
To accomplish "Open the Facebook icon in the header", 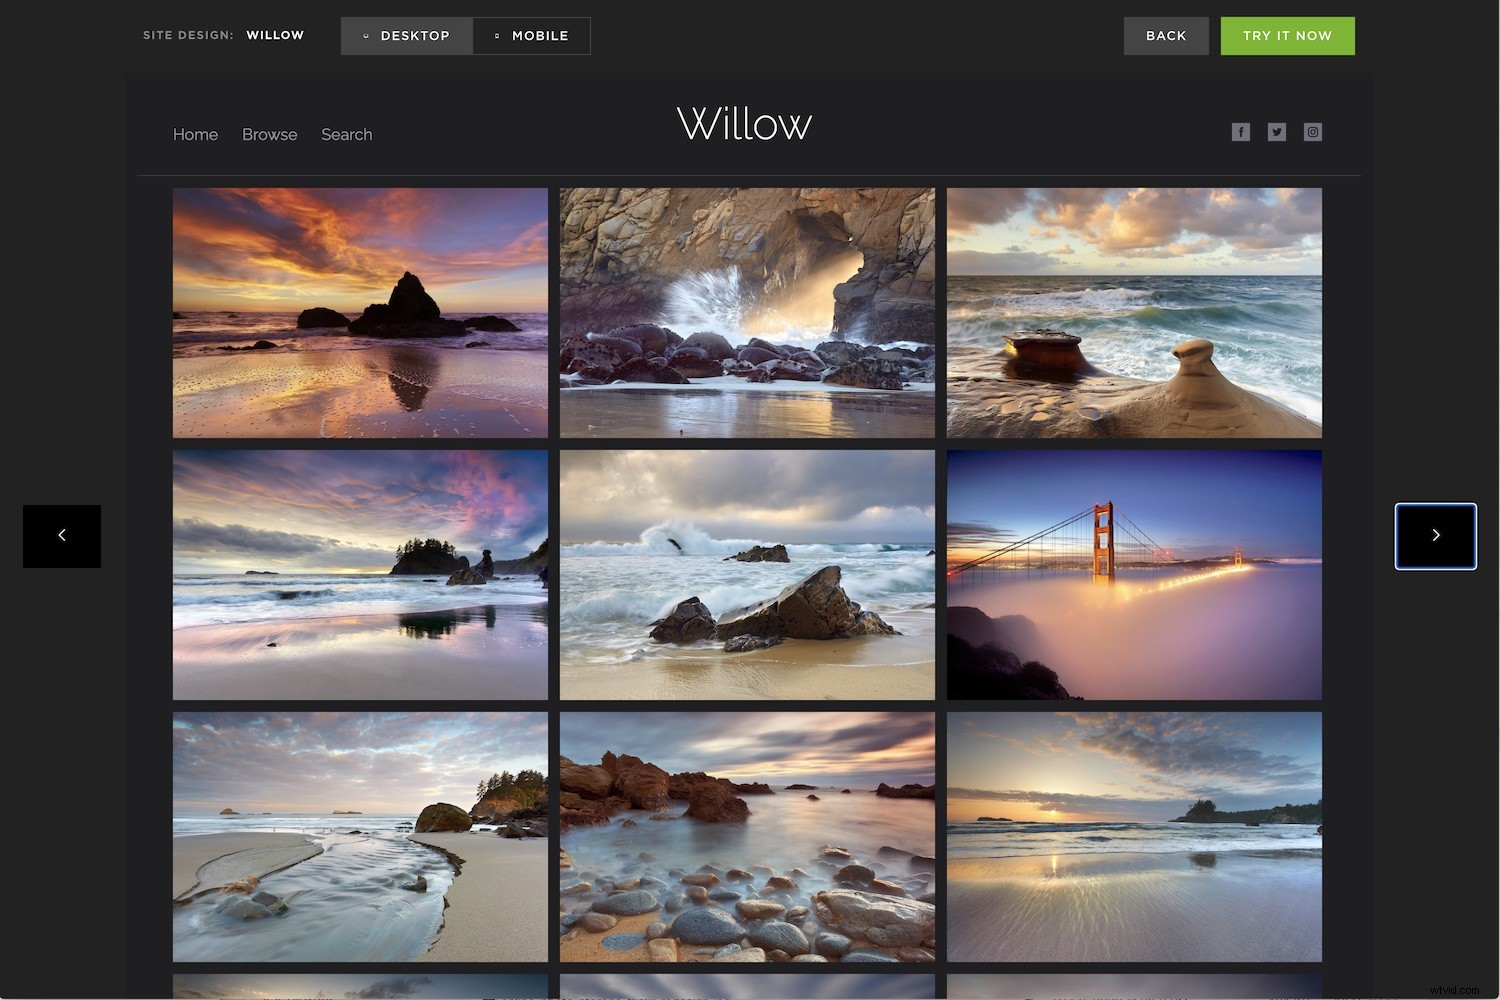I will click(x=1240, y=131).
